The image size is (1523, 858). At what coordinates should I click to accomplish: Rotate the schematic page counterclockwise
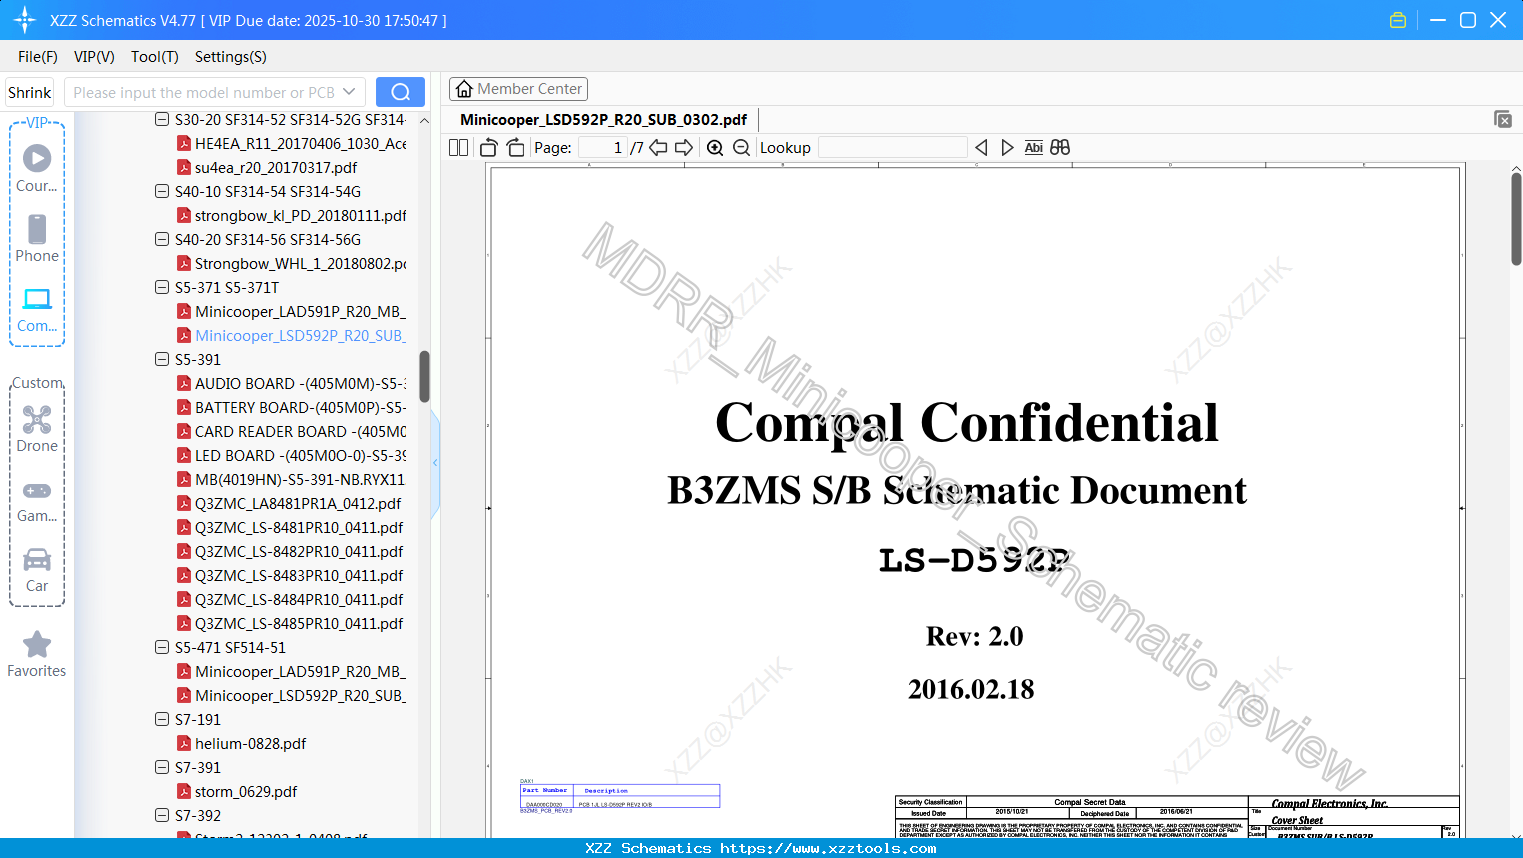tap(487, 147)
